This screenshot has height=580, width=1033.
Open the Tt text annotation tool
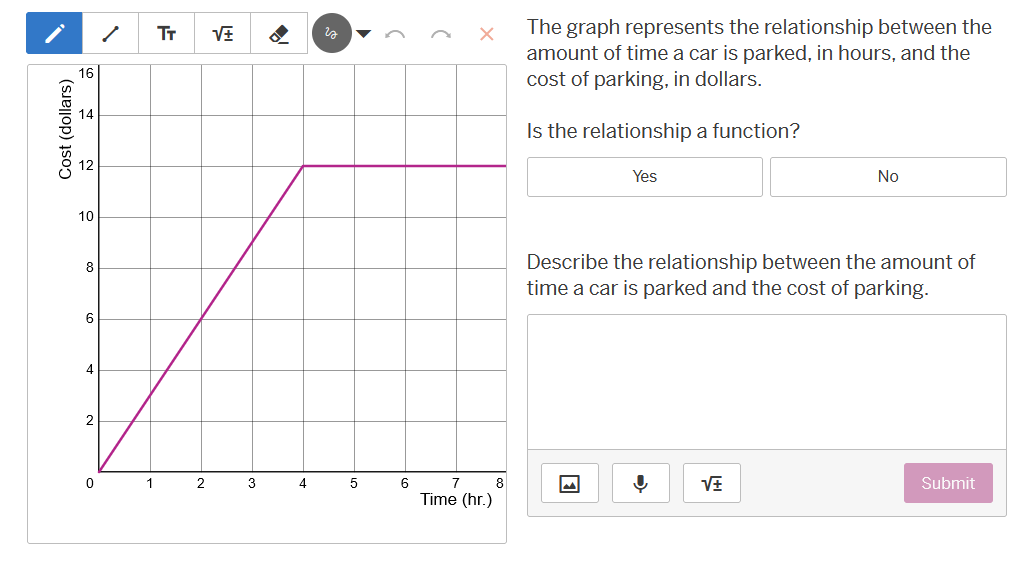[x=165, y=33]
